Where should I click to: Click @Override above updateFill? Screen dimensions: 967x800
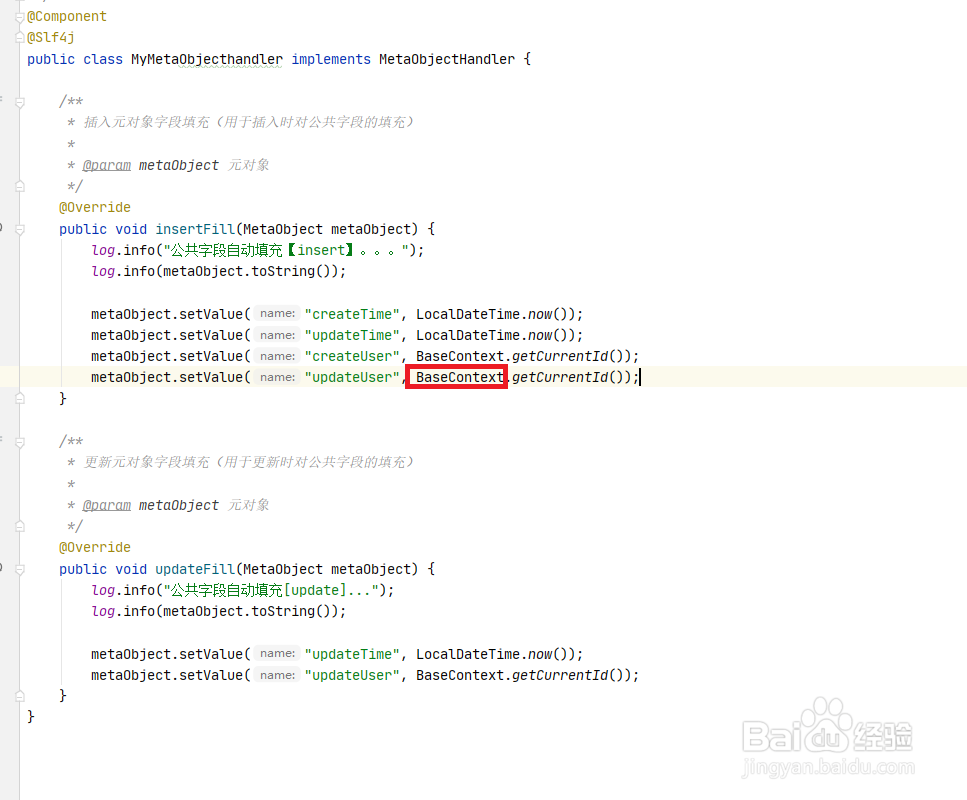(95, 548)
